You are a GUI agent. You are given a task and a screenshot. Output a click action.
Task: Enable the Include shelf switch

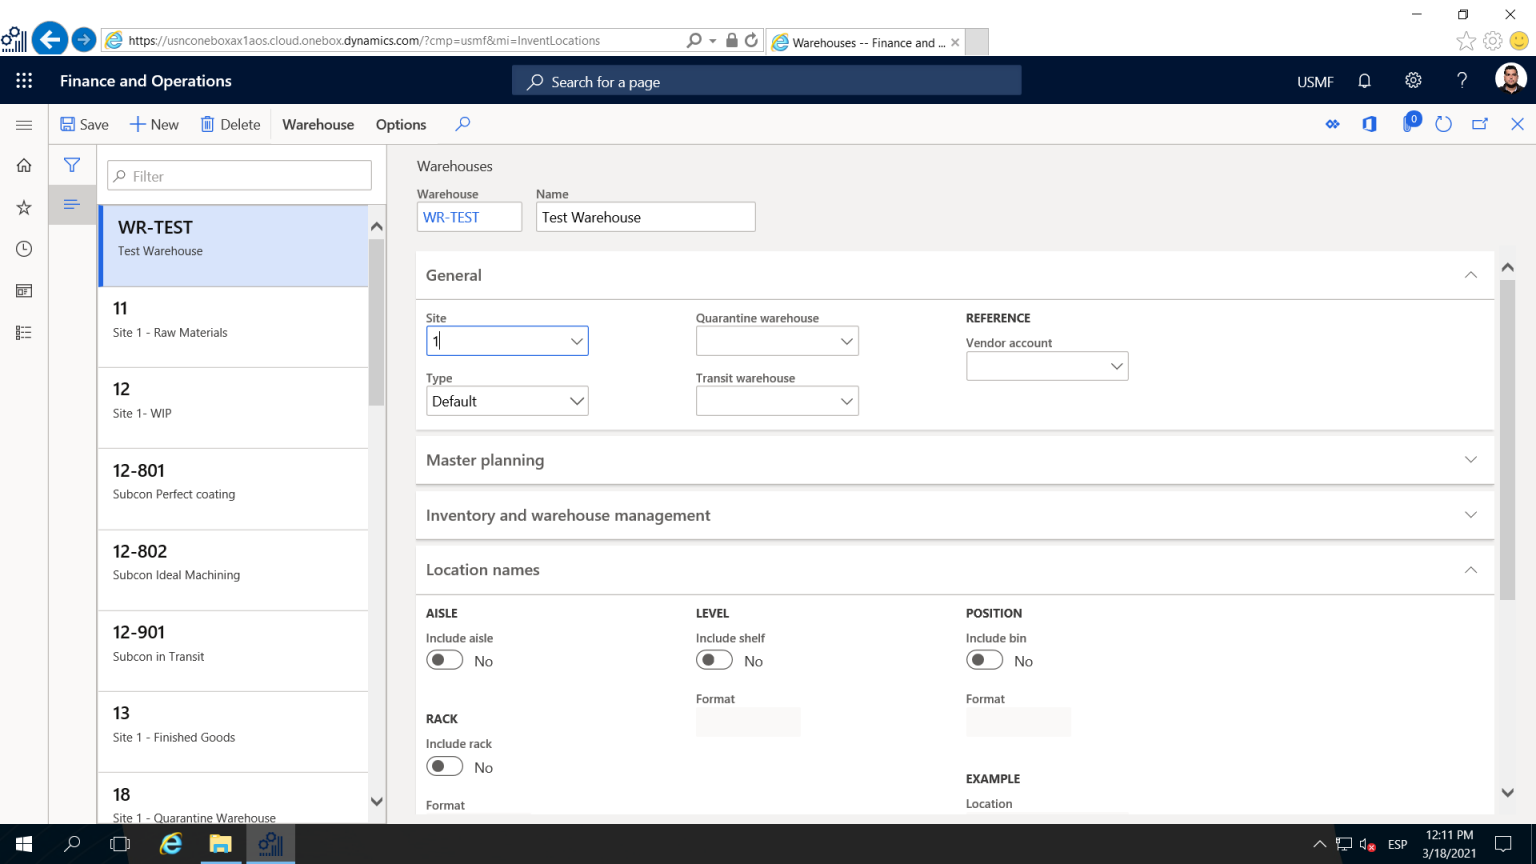pyautogui.click(x=714, y=660)
